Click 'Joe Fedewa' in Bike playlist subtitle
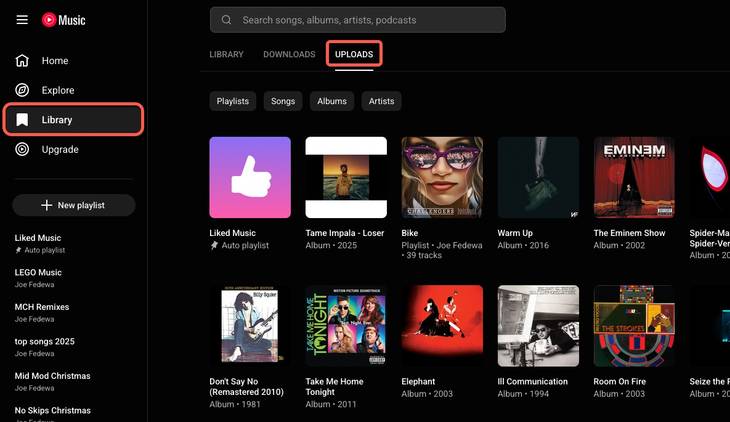This screenshot has width=730, height=422. click(459, 245)
